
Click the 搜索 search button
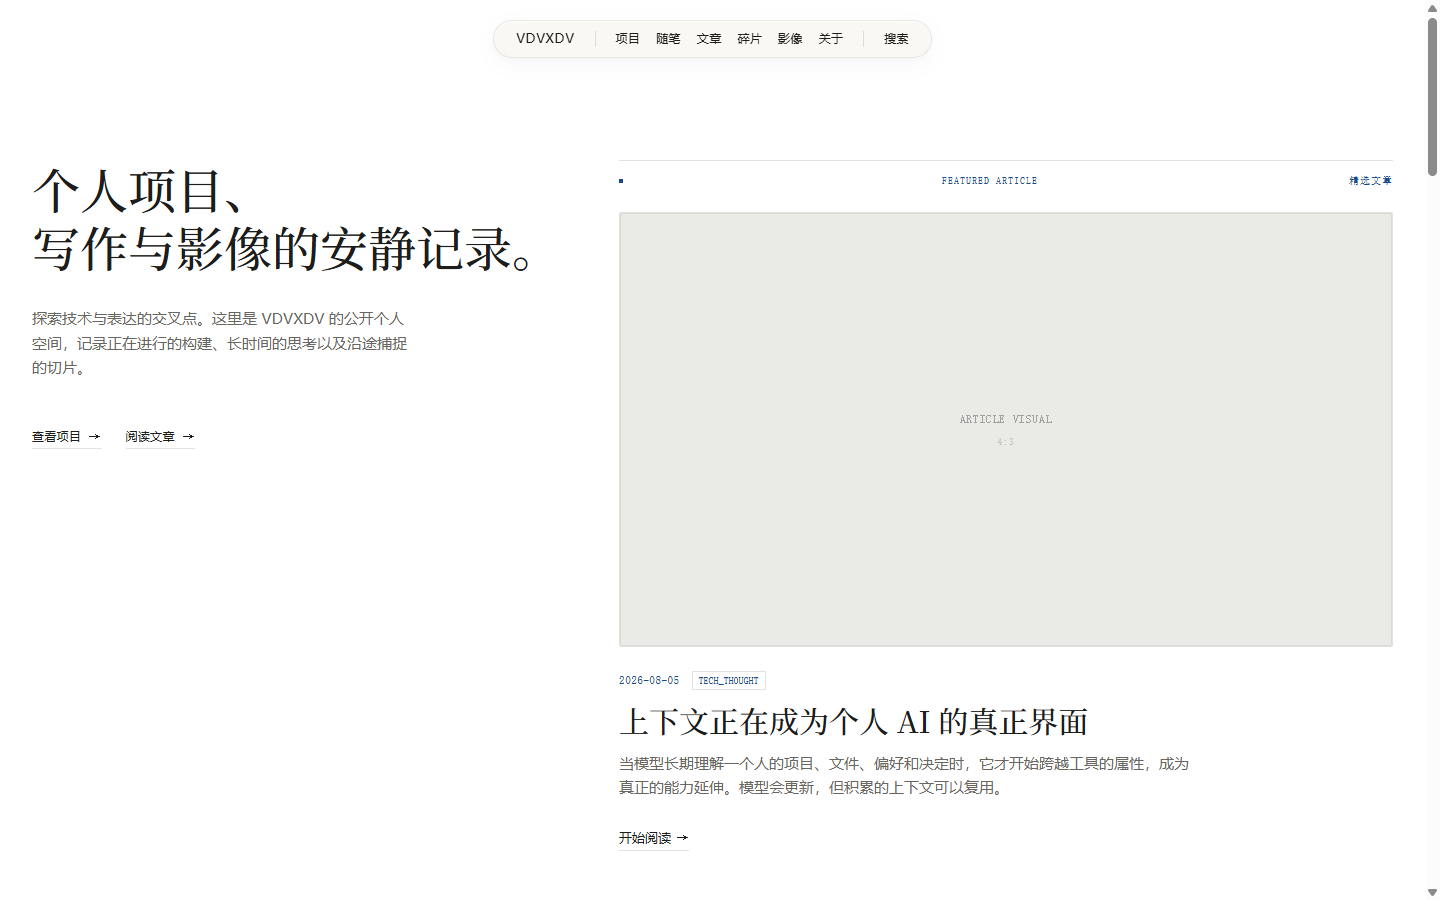click(x=896, y=39)
